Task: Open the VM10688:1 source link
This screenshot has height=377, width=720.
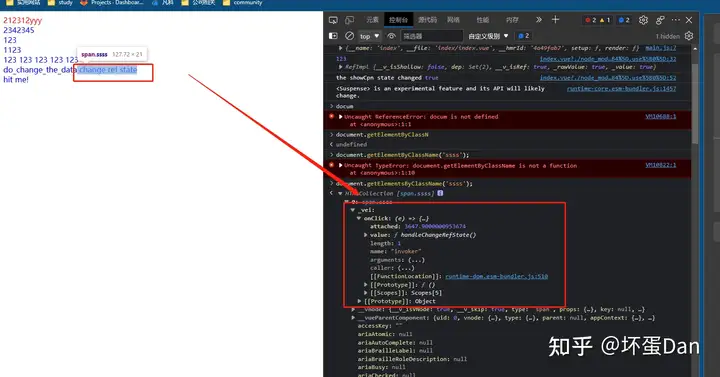Action: (x=660, y=117)
